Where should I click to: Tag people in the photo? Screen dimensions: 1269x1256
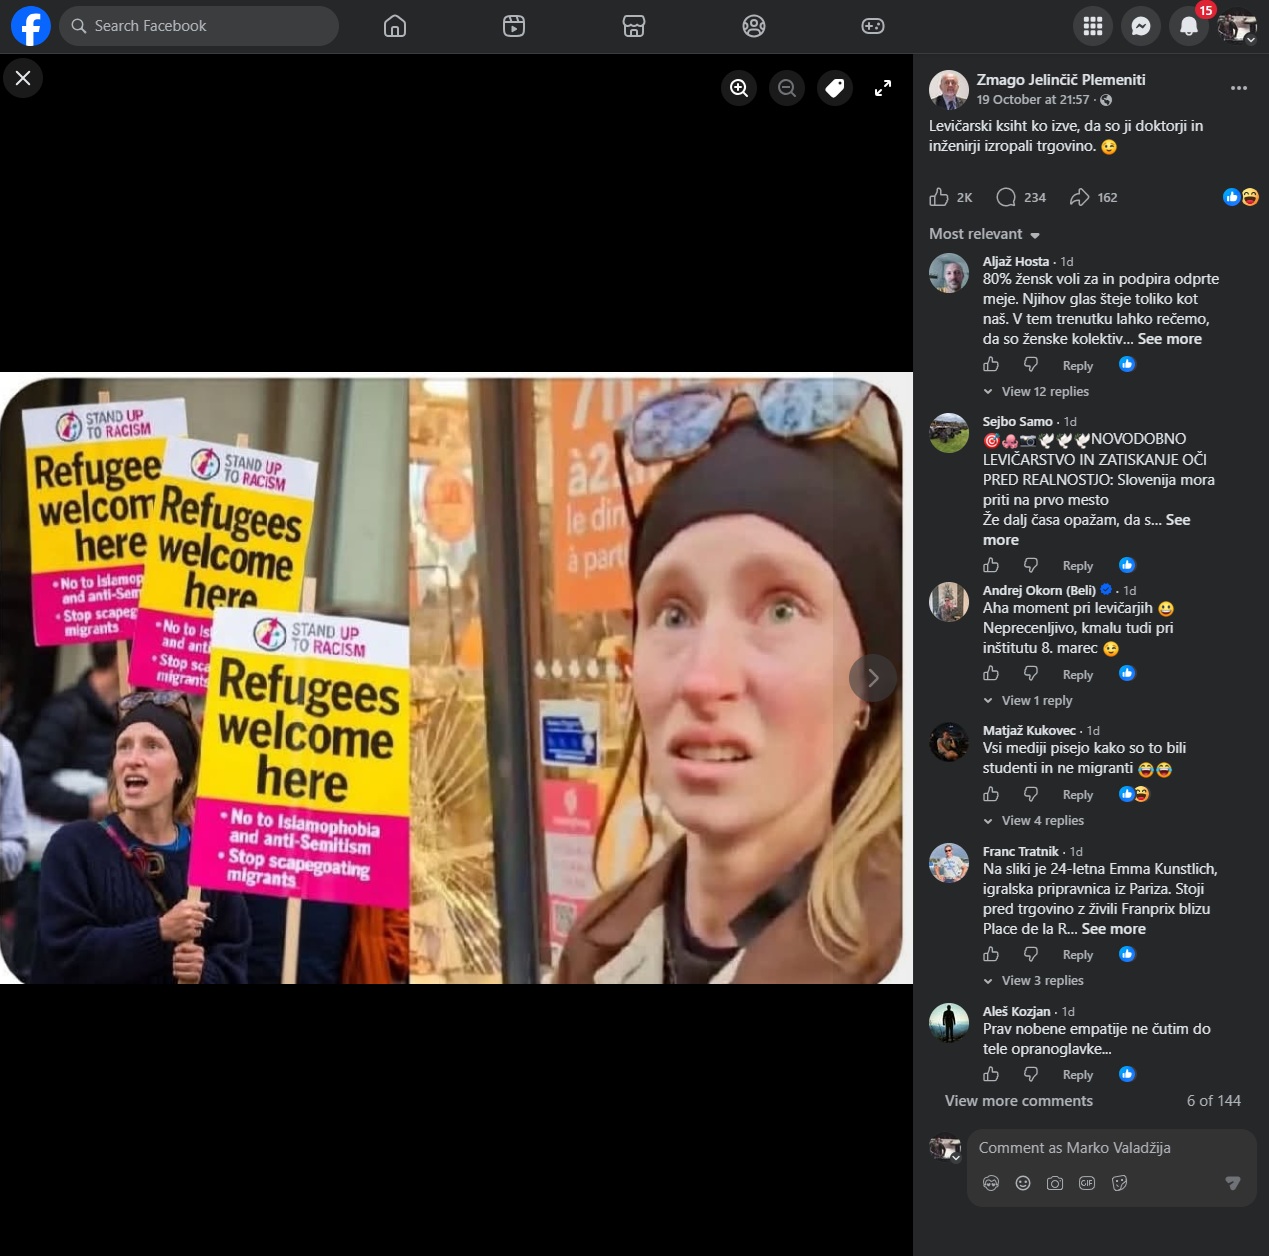coord(835,88)
